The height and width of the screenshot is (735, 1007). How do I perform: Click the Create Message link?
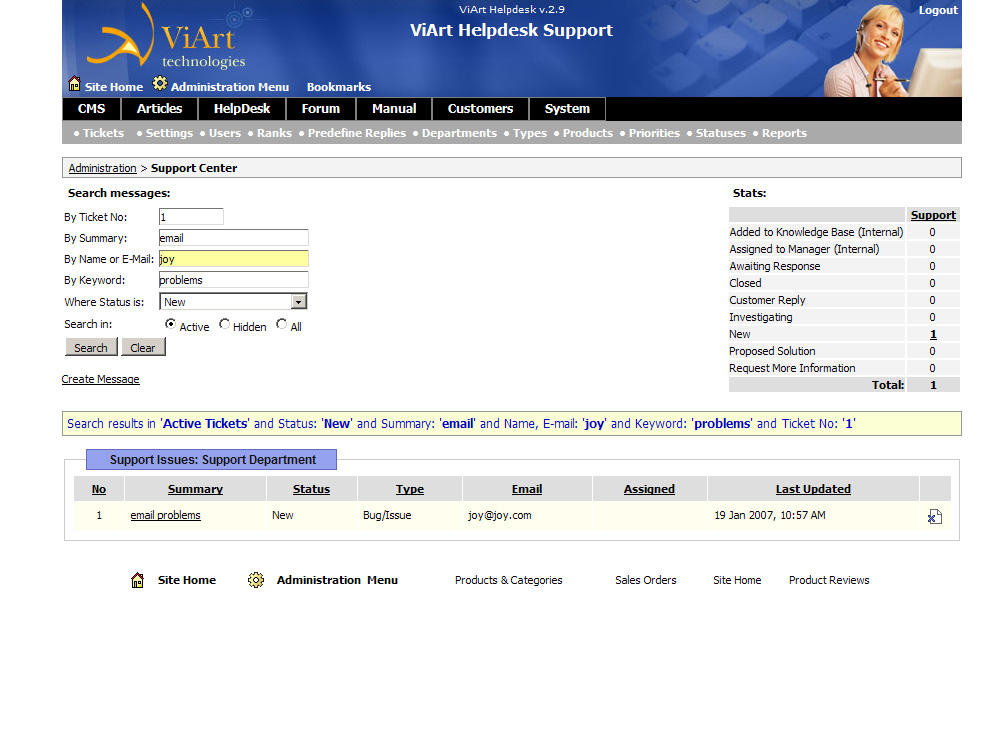100,379
